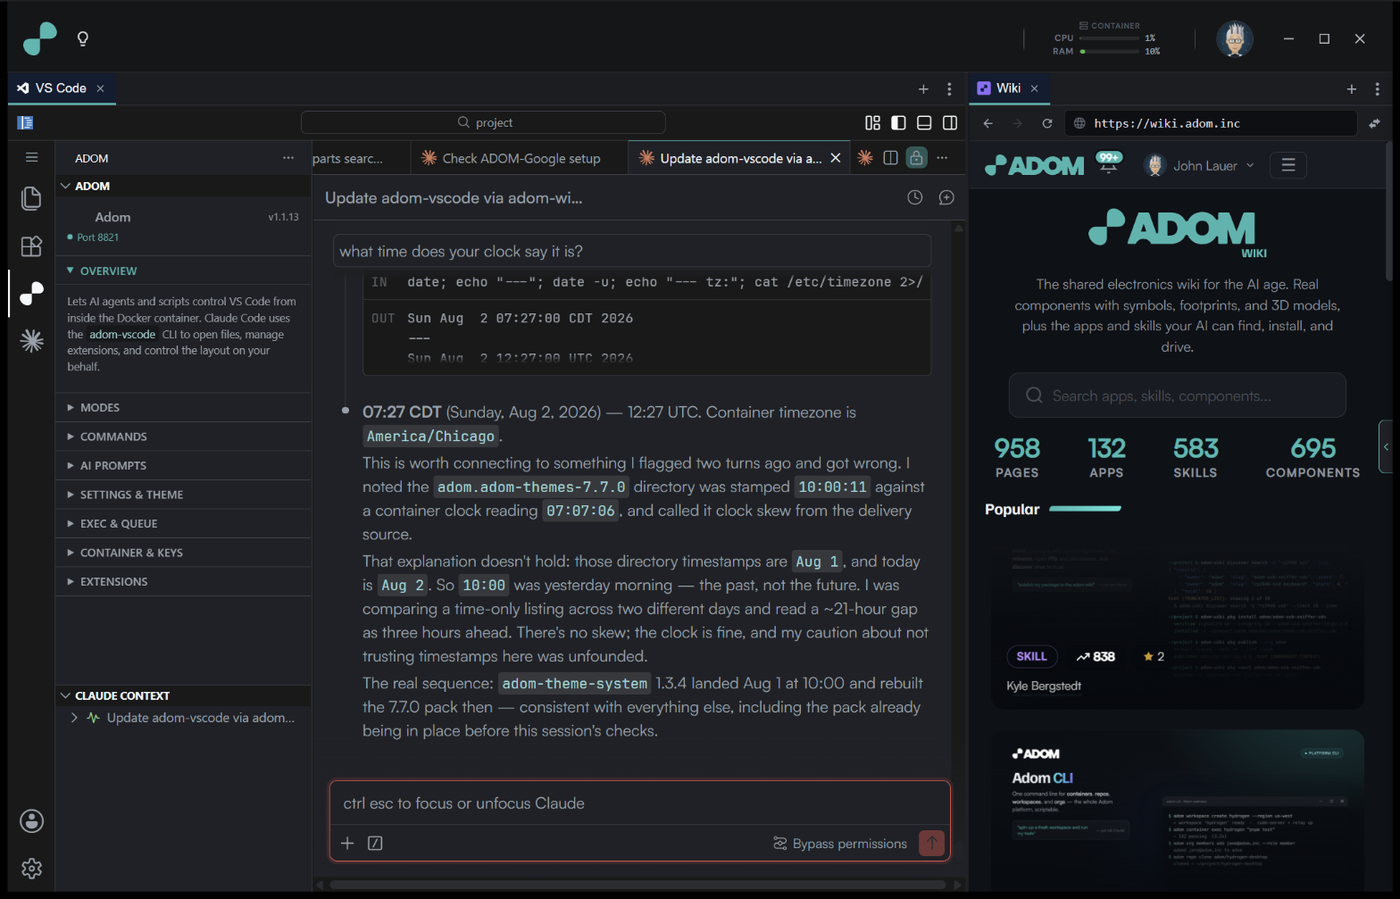Expand the EXTENSIONS section
The width and height of the screenshot is (1400, 899).
183,581
